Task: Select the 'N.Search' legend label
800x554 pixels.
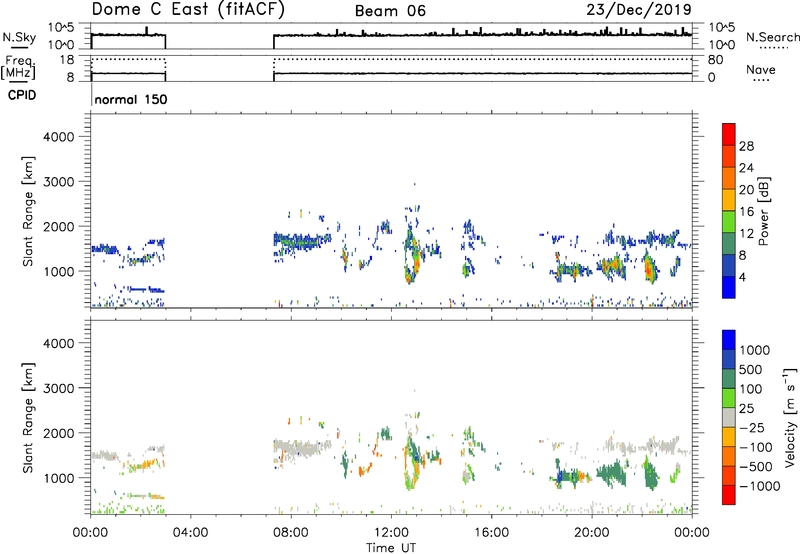Action: pyautogui.click(x=772, y=37)
